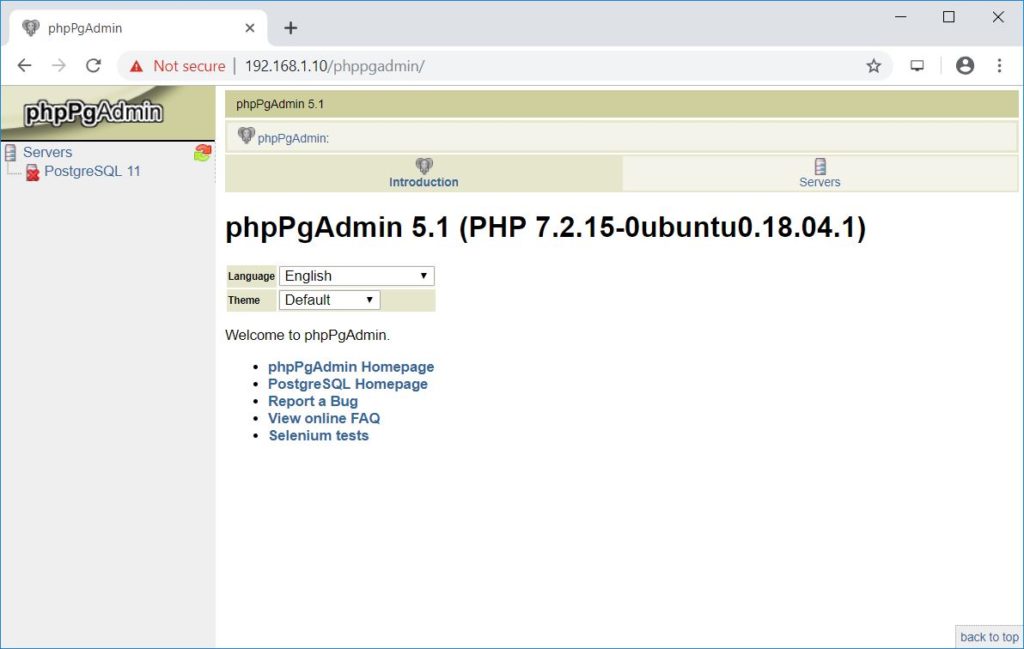The width and height of the screenshot is (1024, 649).
Task: Open the Selenium tests link
Action: tap(319, 435)
